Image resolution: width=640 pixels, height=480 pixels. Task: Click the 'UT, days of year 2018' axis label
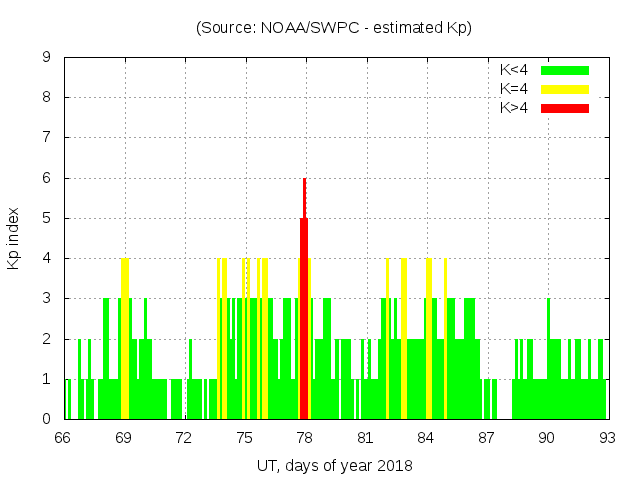pyautogui.click(x=334, y=465)
